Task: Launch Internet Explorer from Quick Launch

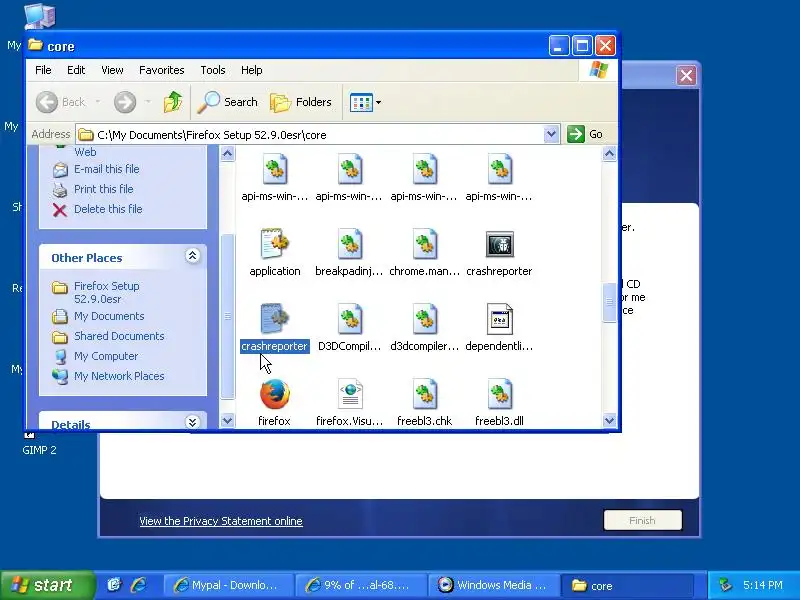Action: pyautogui.click(x=138, y=585)
